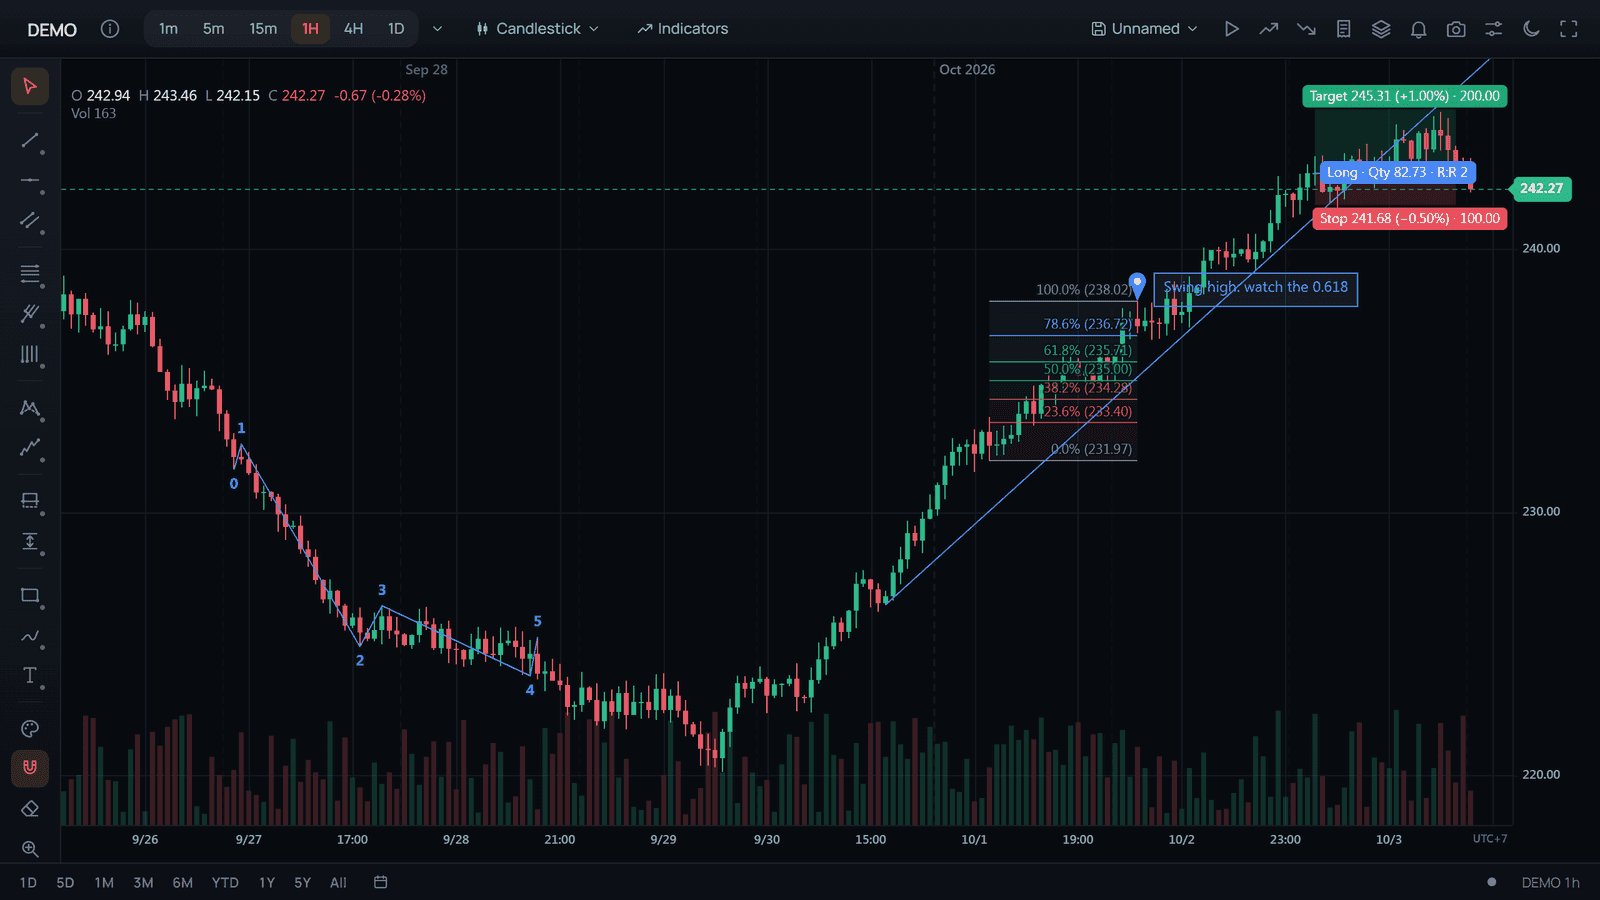
Task: Click the DEMO symbol info icon
Action: click(110, 29)
